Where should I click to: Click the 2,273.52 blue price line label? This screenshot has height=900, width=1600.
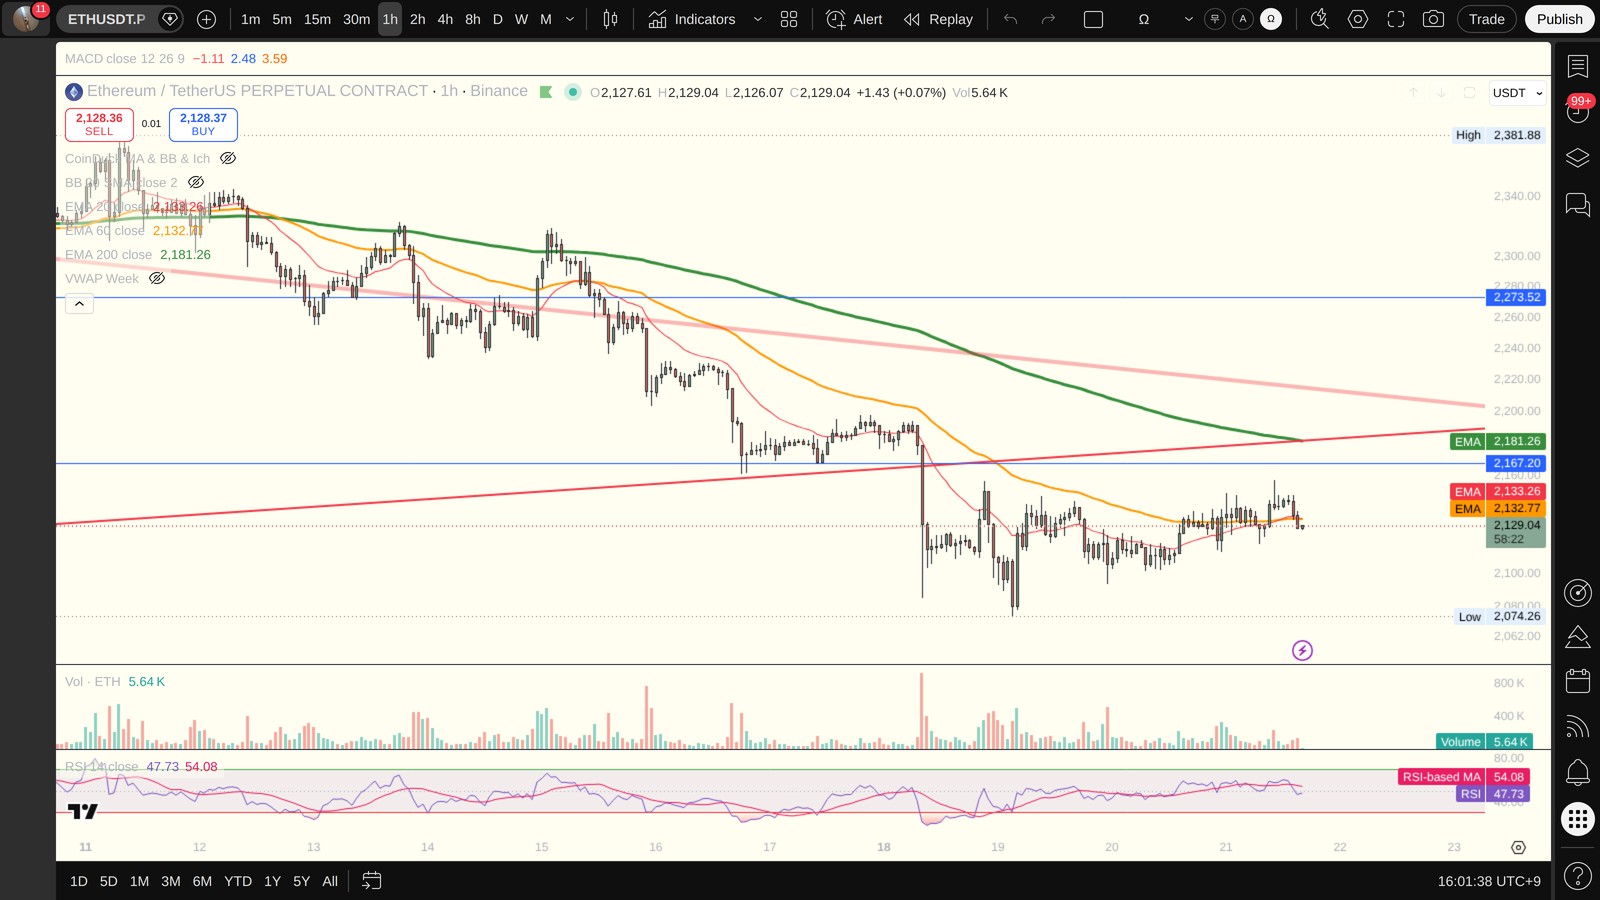click(x=1517, y=297)
